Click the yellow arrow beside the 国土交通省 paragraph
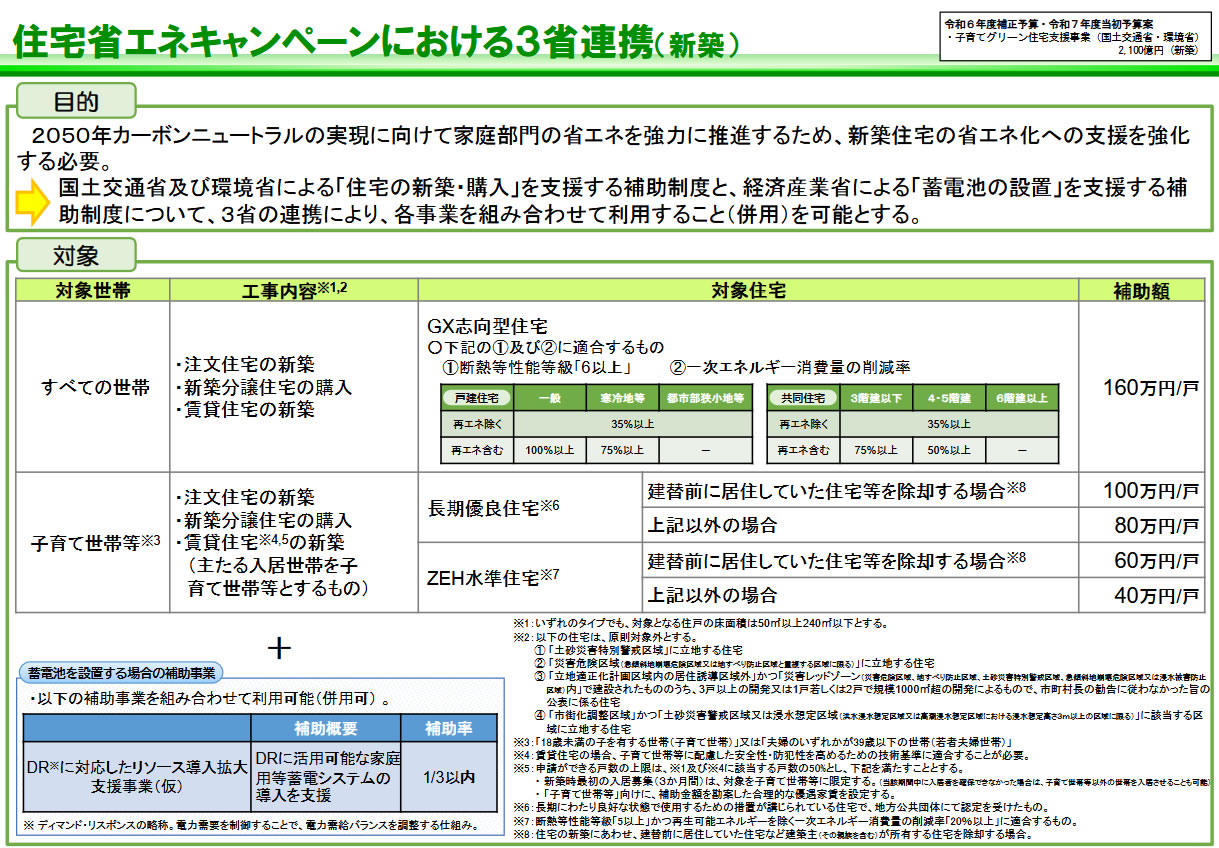The width and height of the screenshot is (1219, 848). point(33,201)
